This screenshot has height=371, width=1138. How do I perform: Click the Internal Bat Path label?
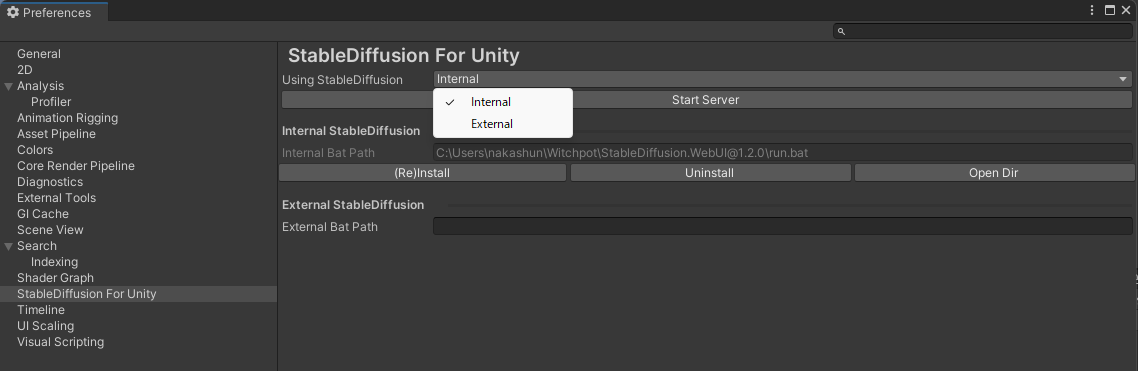point(328,152)
